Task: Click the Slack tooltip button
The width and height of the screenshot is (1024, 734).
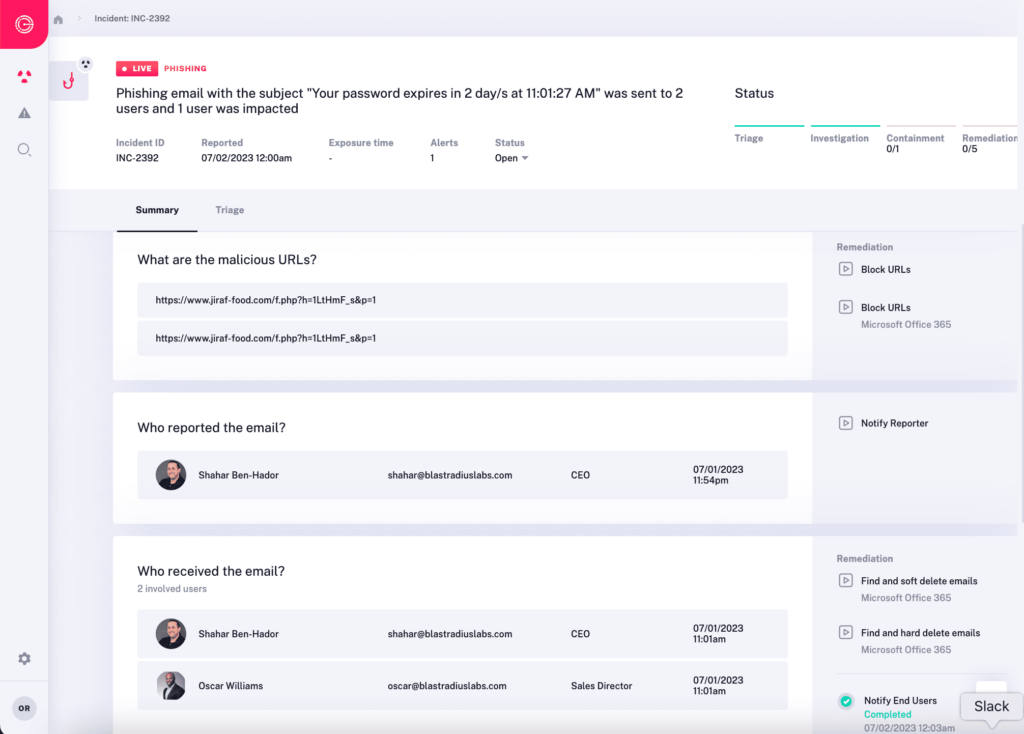Action: pyautogui.click(x=990, y=706)
